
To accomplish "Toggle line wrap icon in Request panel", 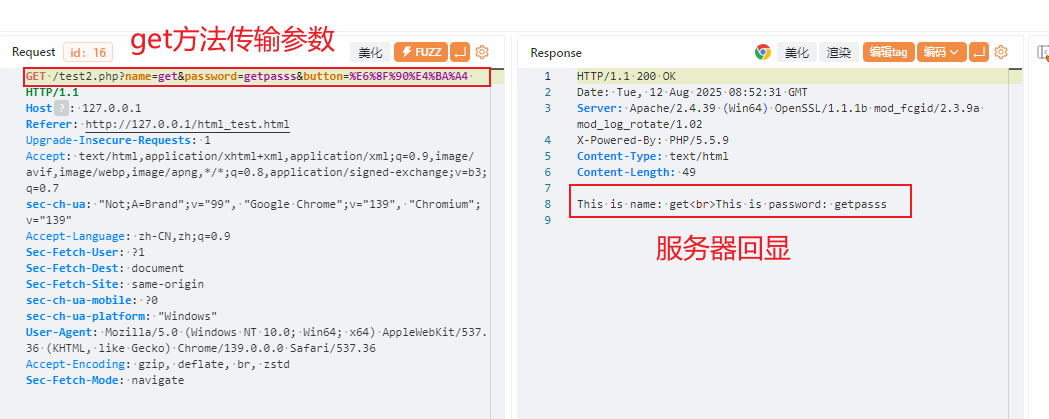I will coord(460,52).
